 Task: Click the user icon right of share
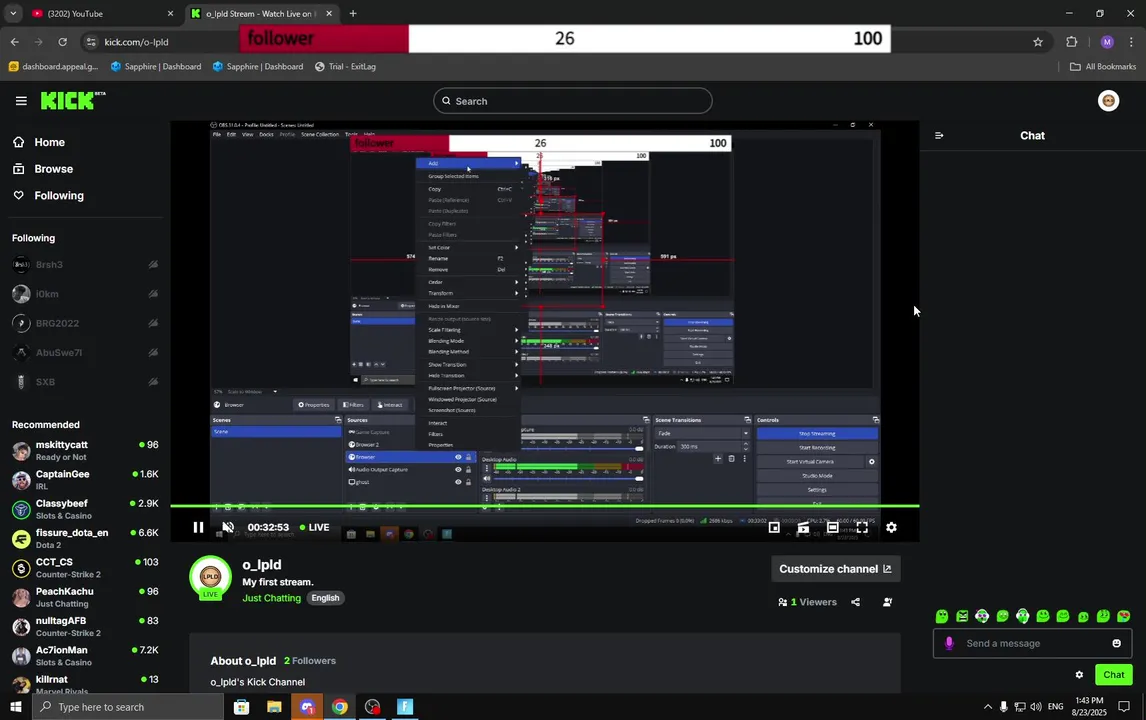(887, 602)
